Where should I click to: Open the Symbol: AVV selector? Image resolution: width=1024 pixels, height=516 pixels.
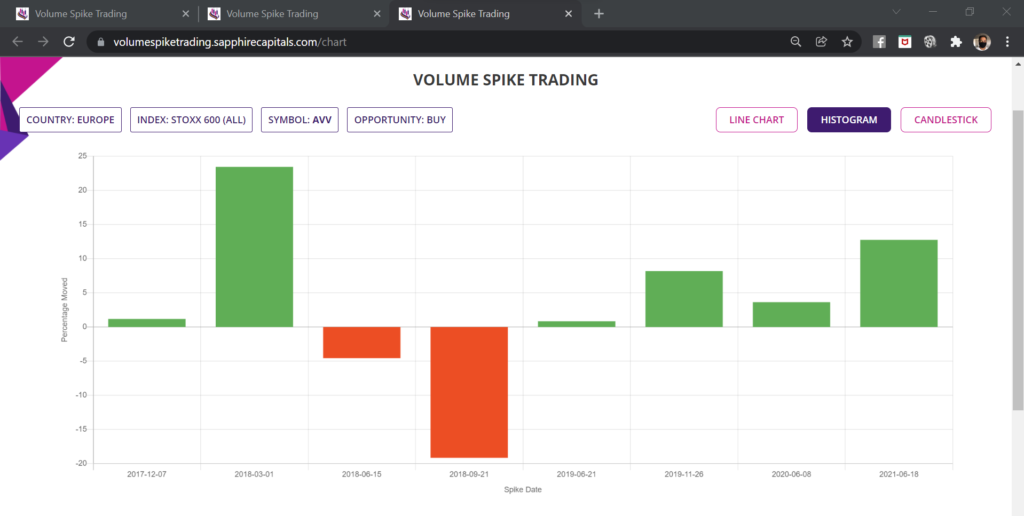tap(300, 120)
